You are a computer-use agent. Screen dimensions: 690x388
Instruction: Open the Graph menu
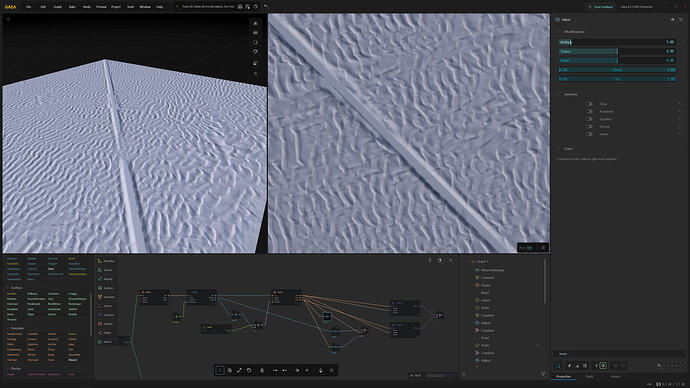(x=58, y=7)
